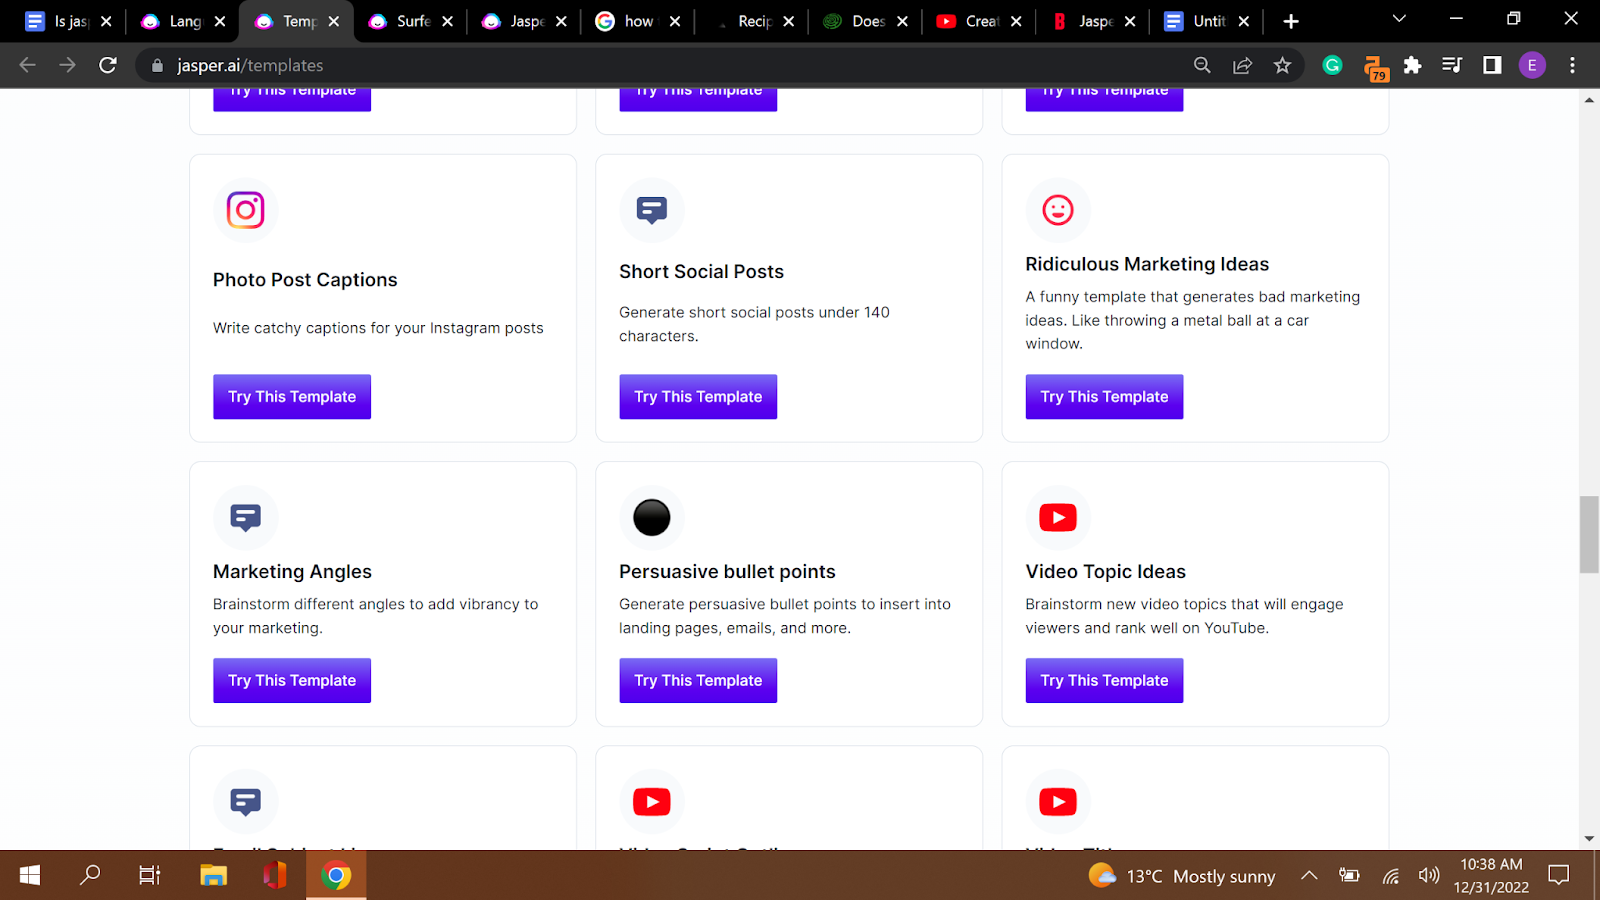Try the Short Social Posts template
The image size is (1600, 900).
698,397
